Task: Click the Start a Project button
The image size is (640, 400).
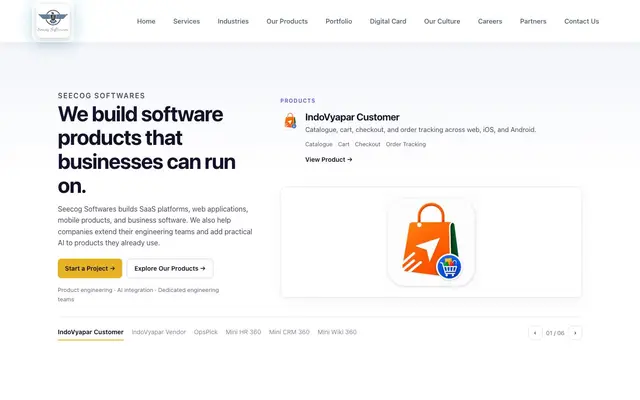Action: (x=90, y=268)
